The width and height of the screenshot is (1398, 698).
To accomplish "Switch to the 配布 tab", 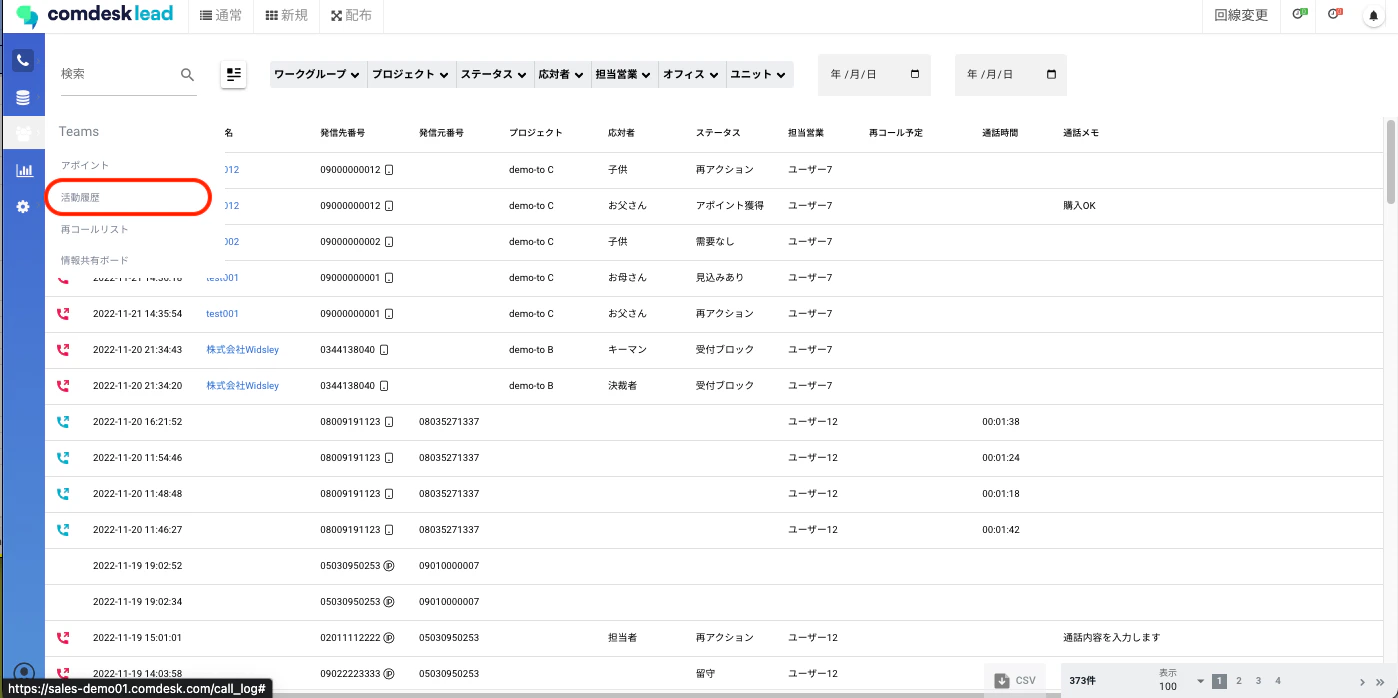I will (351, 15).
